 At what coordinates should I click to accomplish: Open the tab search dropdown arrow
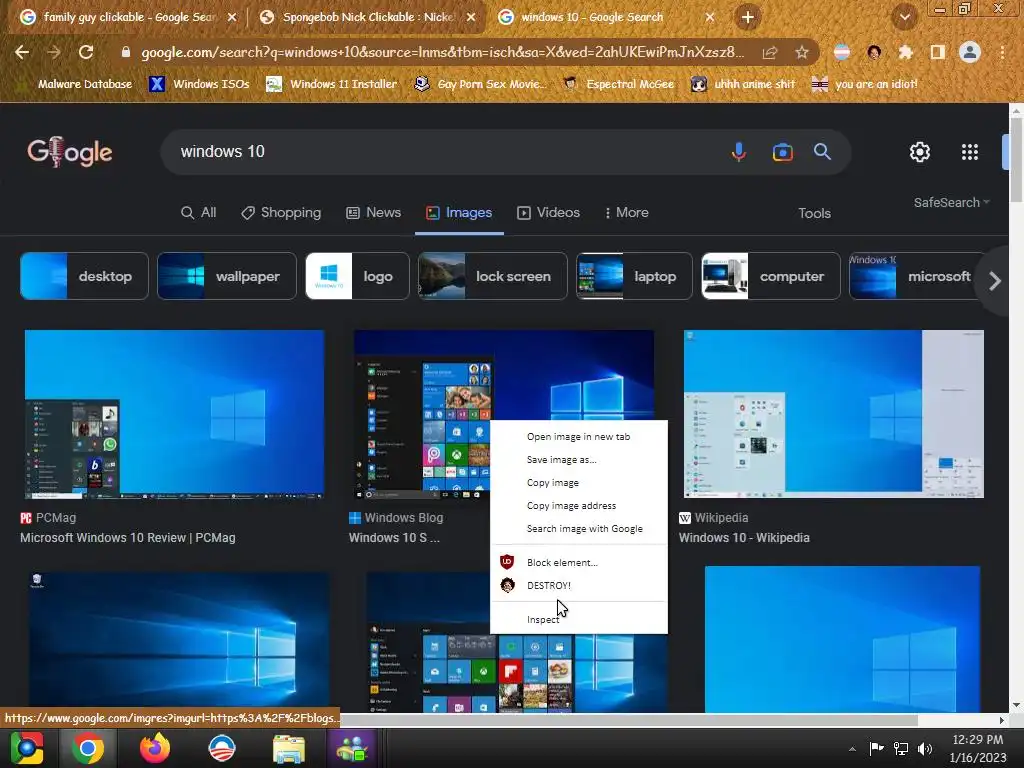(905, 17)
